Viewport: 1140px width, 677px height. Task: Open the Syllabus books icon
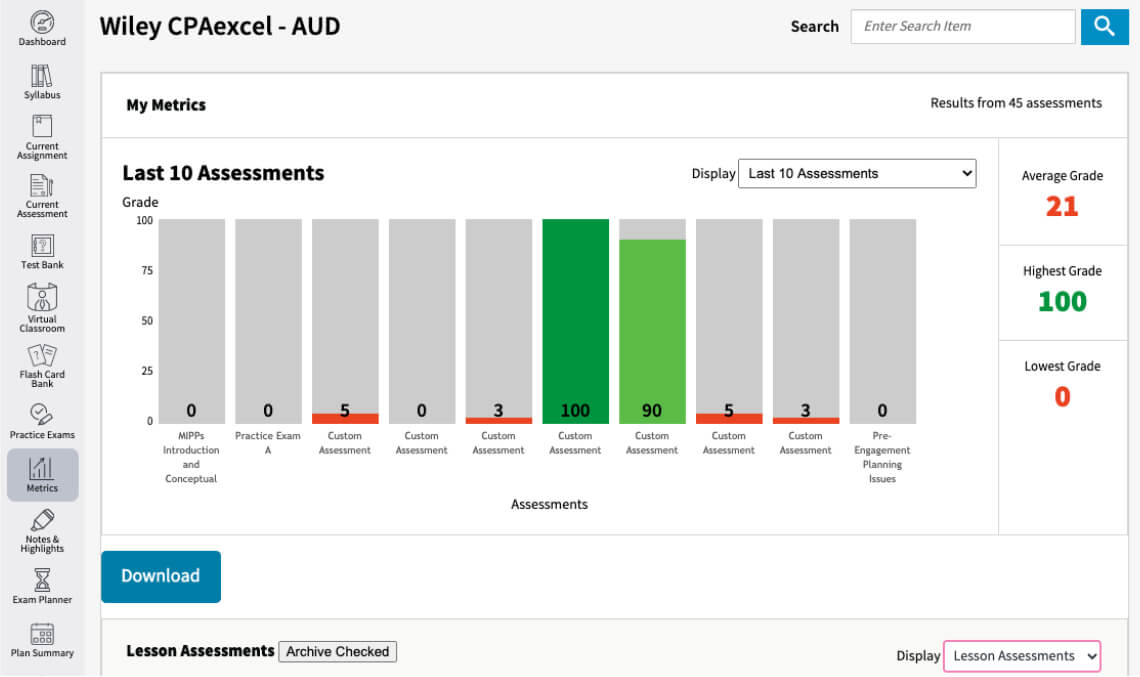pos(42,76)
